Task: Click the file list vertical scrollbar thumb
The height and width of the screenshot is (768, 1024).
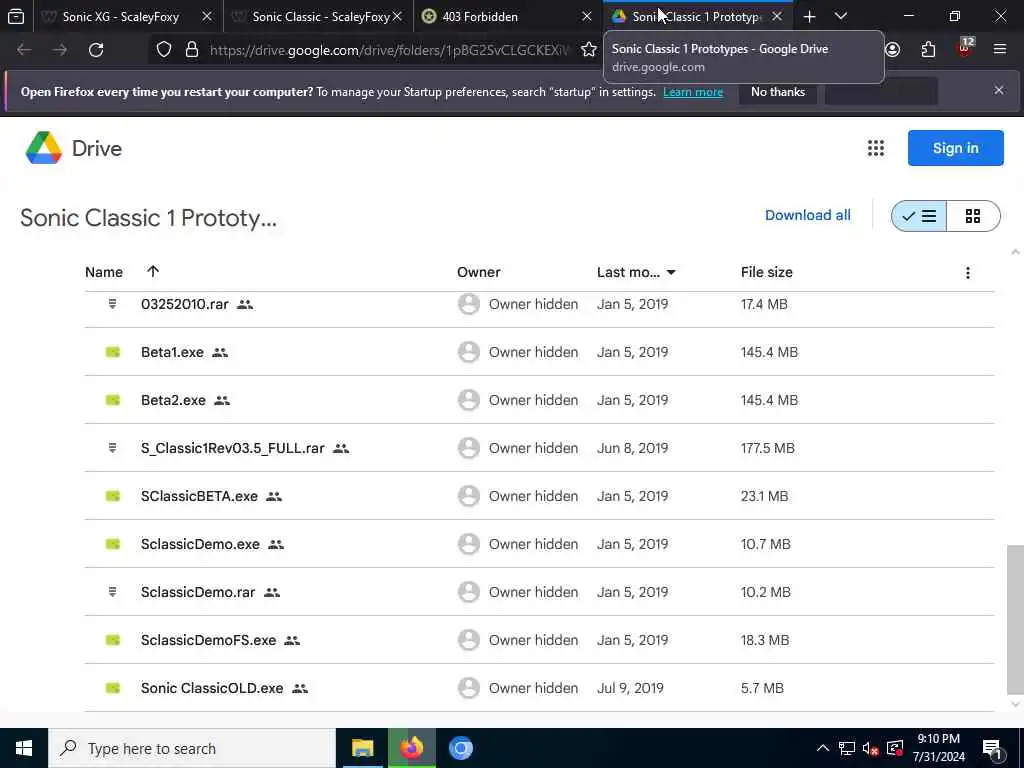Action: [1015, 619]
